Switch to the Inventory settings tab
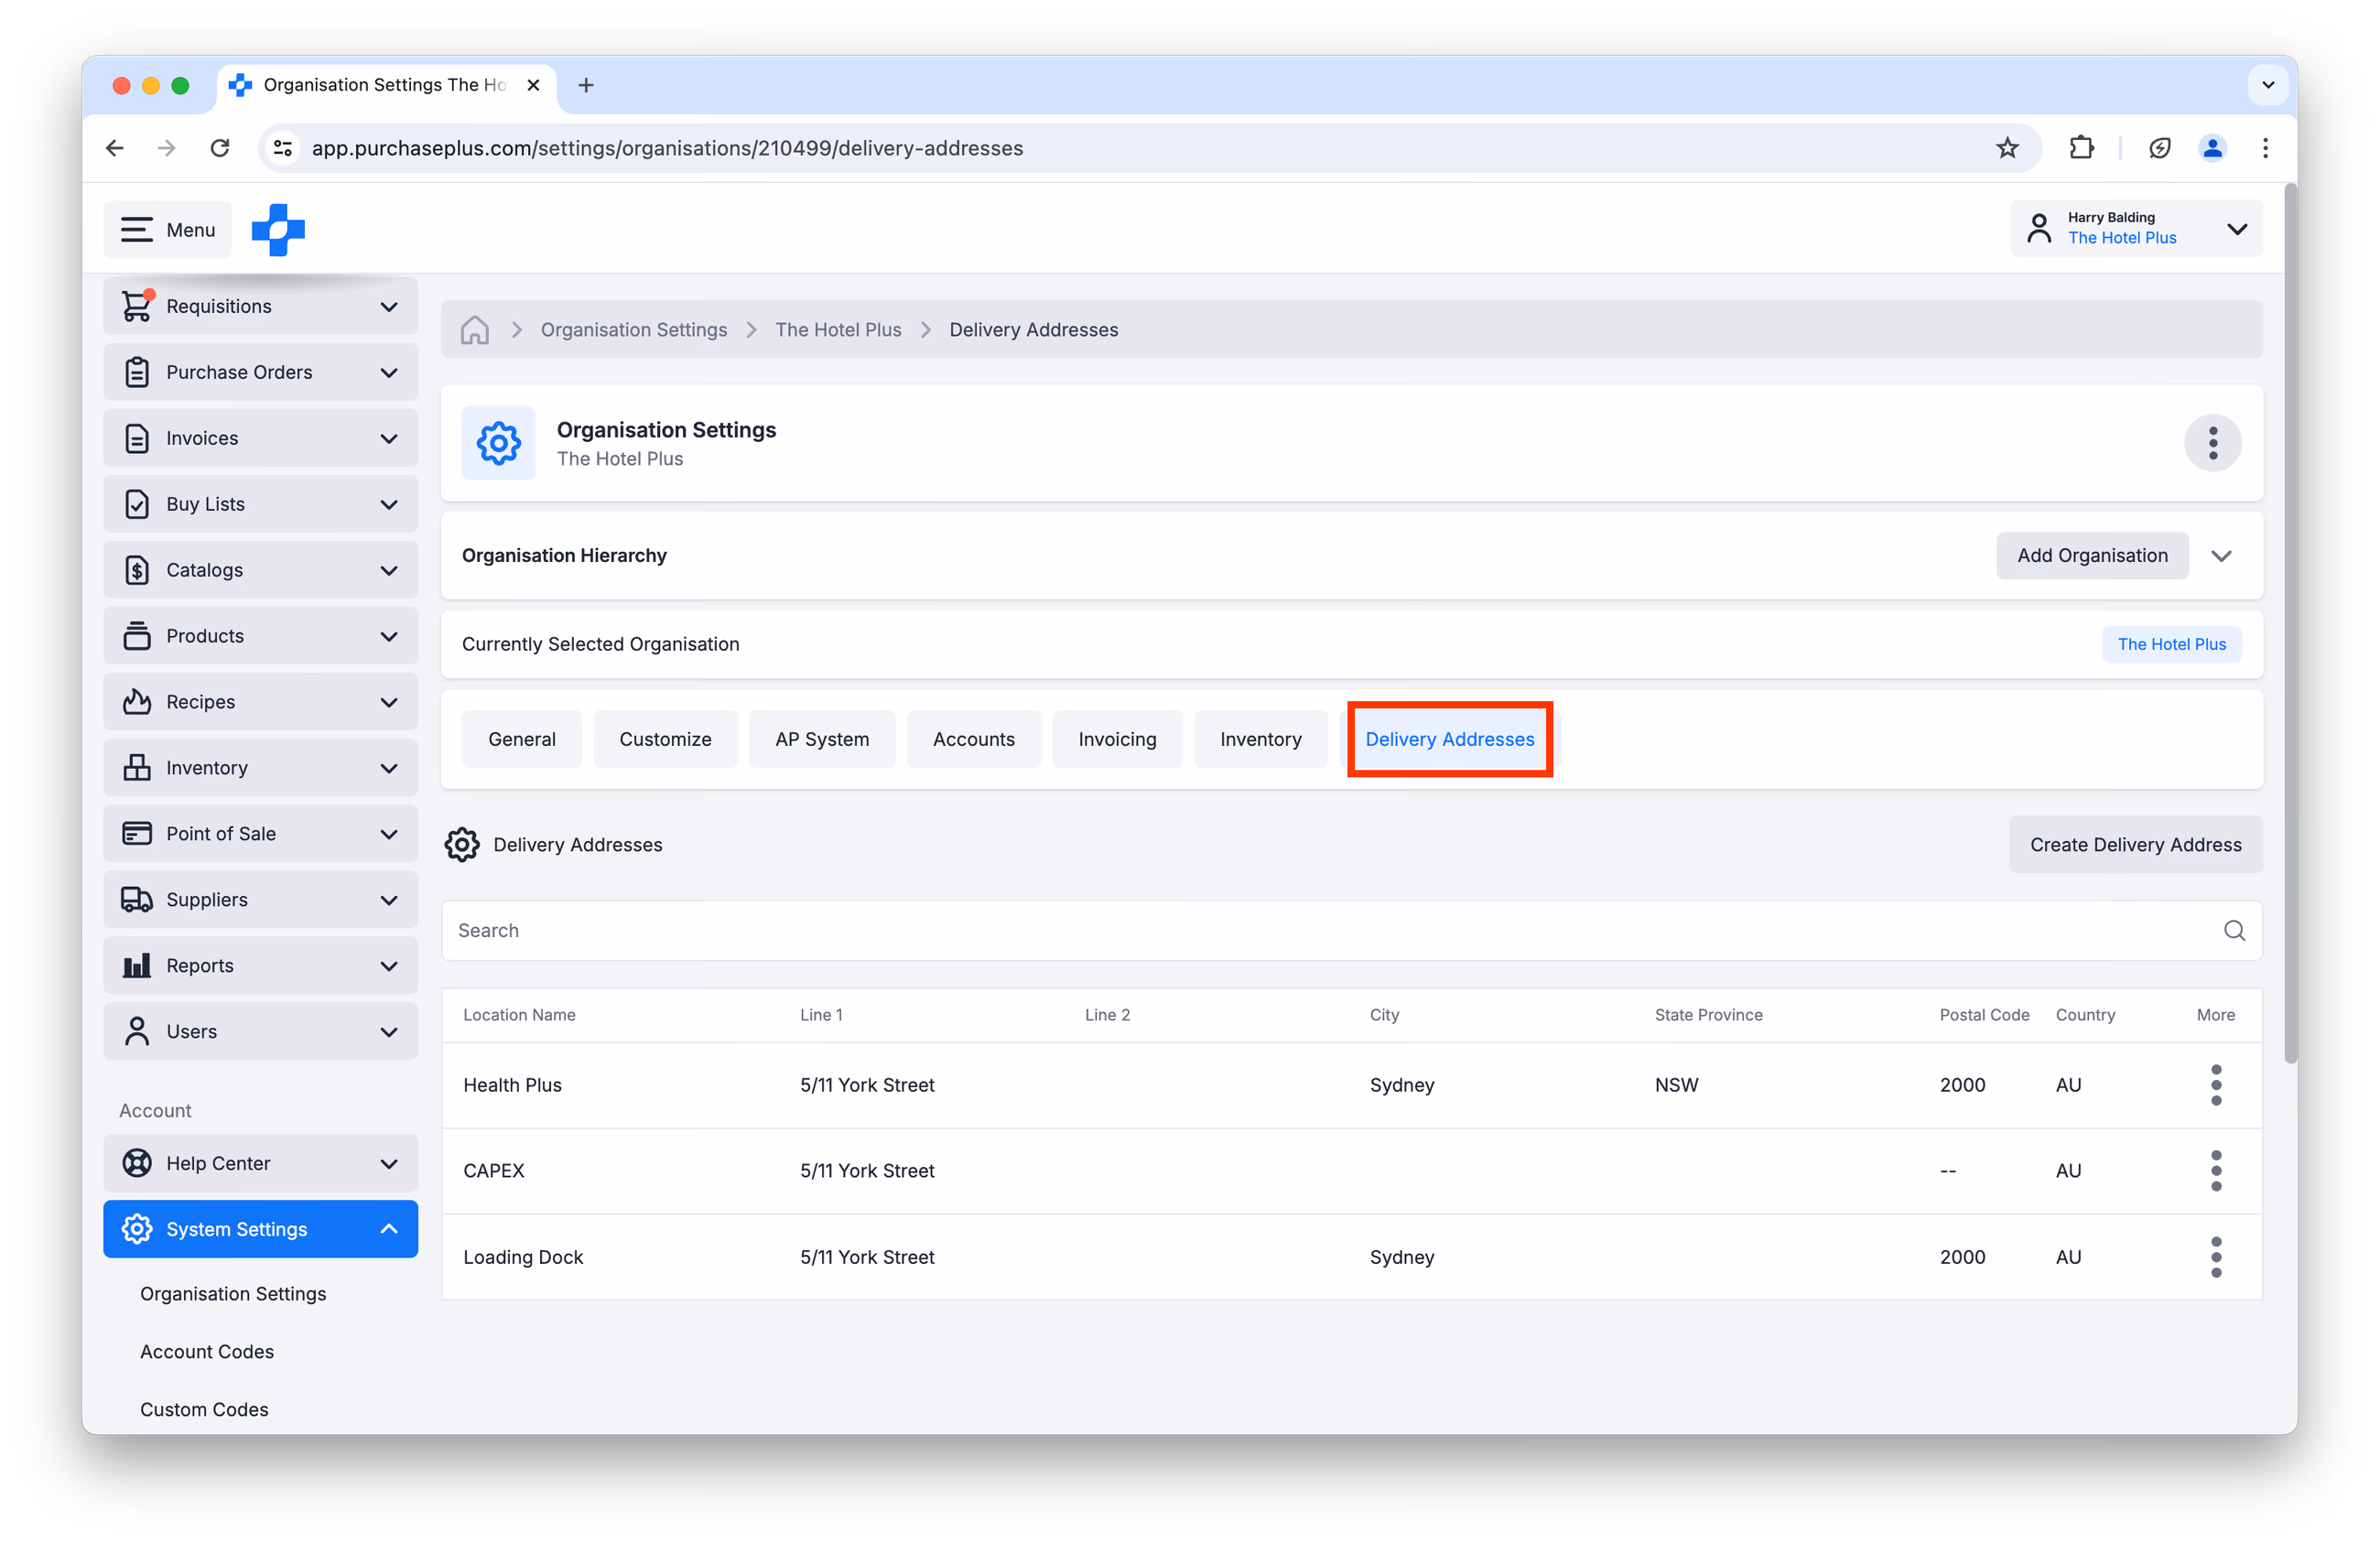The image size is (2380, 1543). 1260,740
